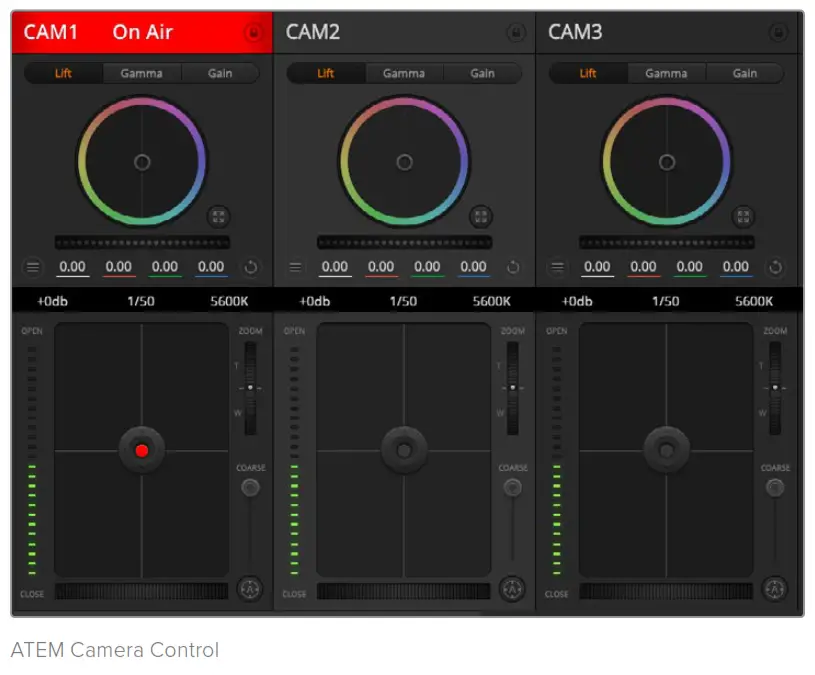Trigger CAM2 auto focus button
815x675 pixels.
512,589
